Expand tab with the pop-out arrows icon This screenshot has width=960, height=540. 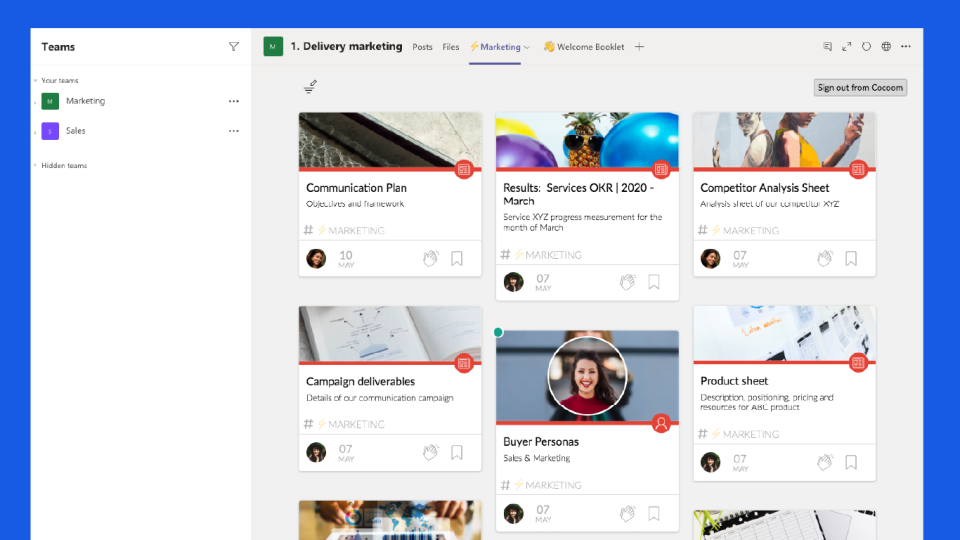pyautogui.click(x=847, y=47)
